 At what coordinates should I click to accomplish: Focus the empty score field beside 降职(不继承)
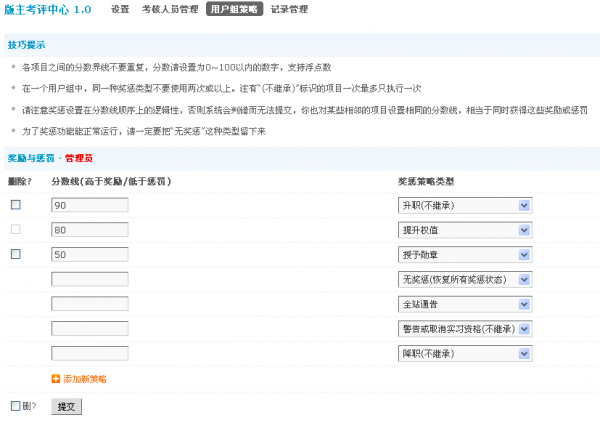point(90,353)
